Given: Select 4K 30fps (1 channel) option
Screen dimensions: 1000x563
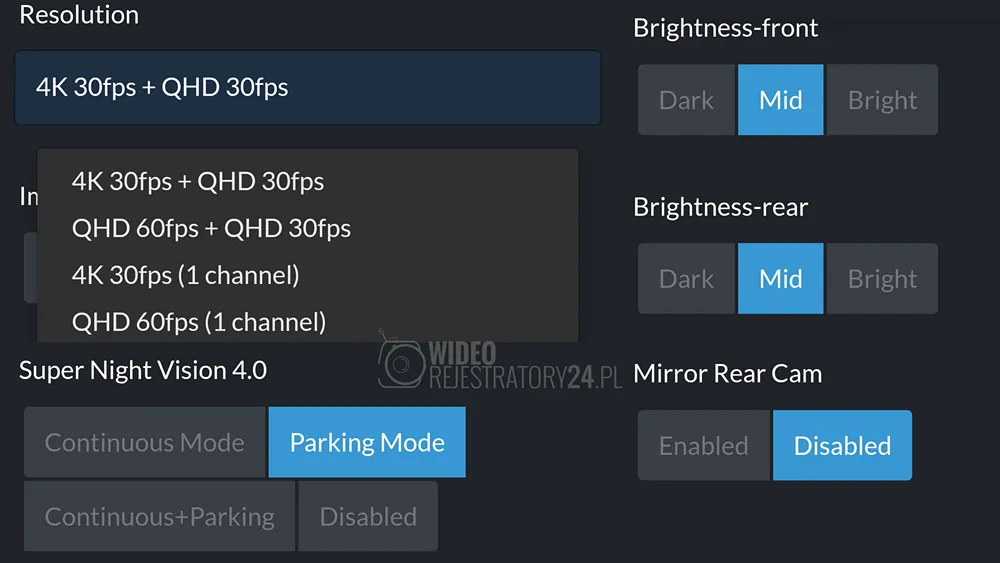Looking at the screenshot, I should pos(185,275).
